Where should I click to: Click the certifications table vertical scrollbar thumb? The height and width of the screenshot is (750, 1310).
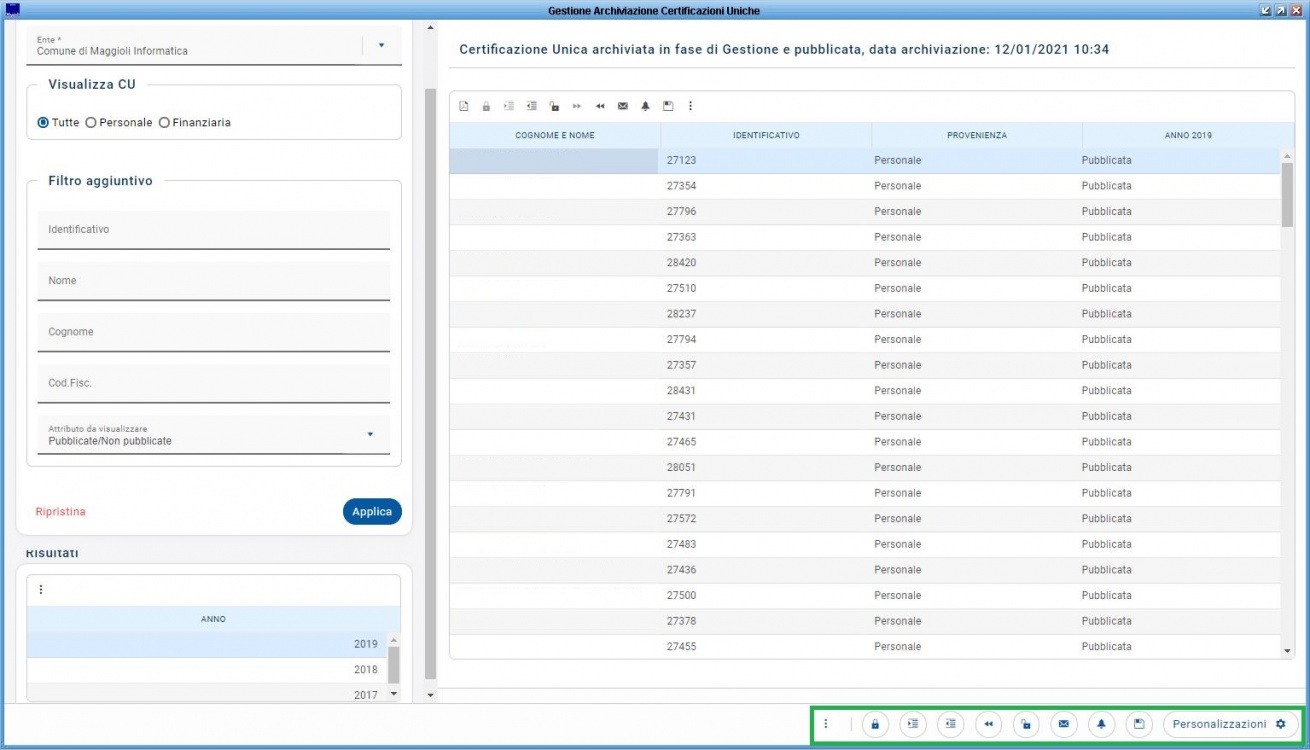point(1287,195)
